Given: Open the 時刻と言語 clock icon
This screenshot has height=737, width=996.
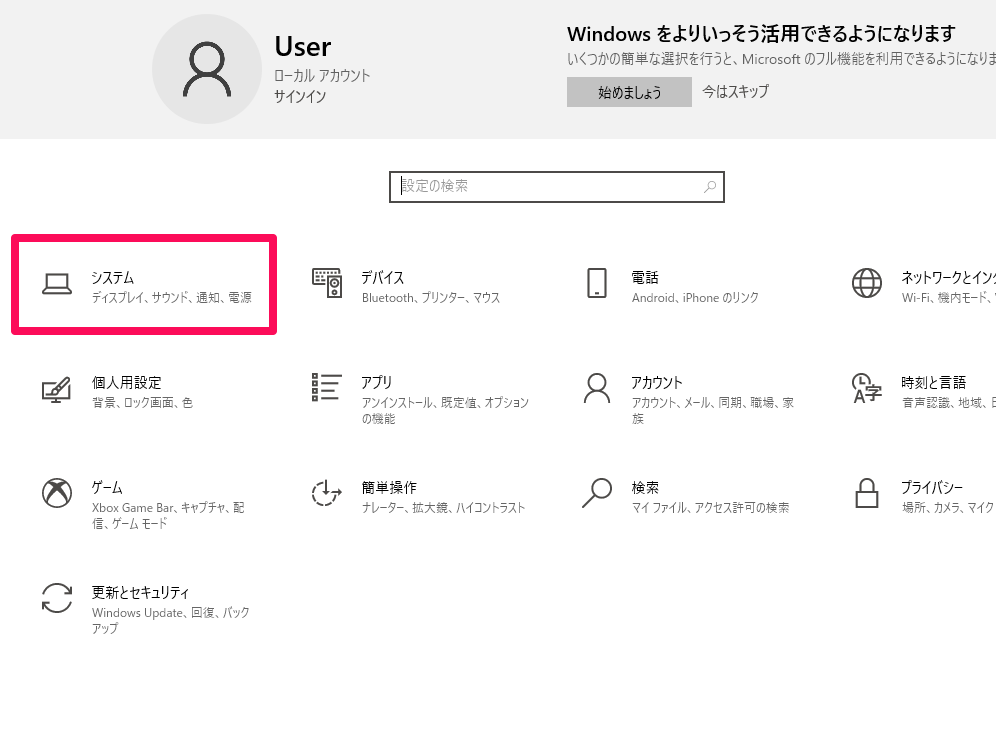Looking at the screenshot, I should [x=867, y=388].
